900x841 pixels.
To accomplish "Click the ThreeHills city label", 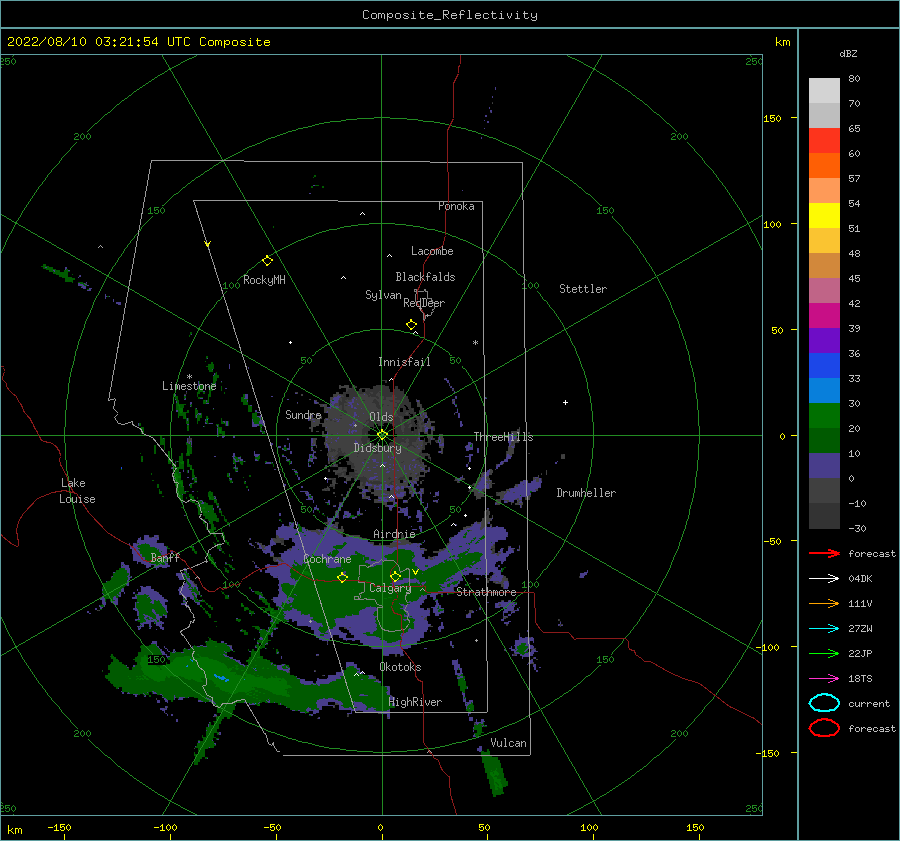I will pyautogui.click(x=503, y=437).
